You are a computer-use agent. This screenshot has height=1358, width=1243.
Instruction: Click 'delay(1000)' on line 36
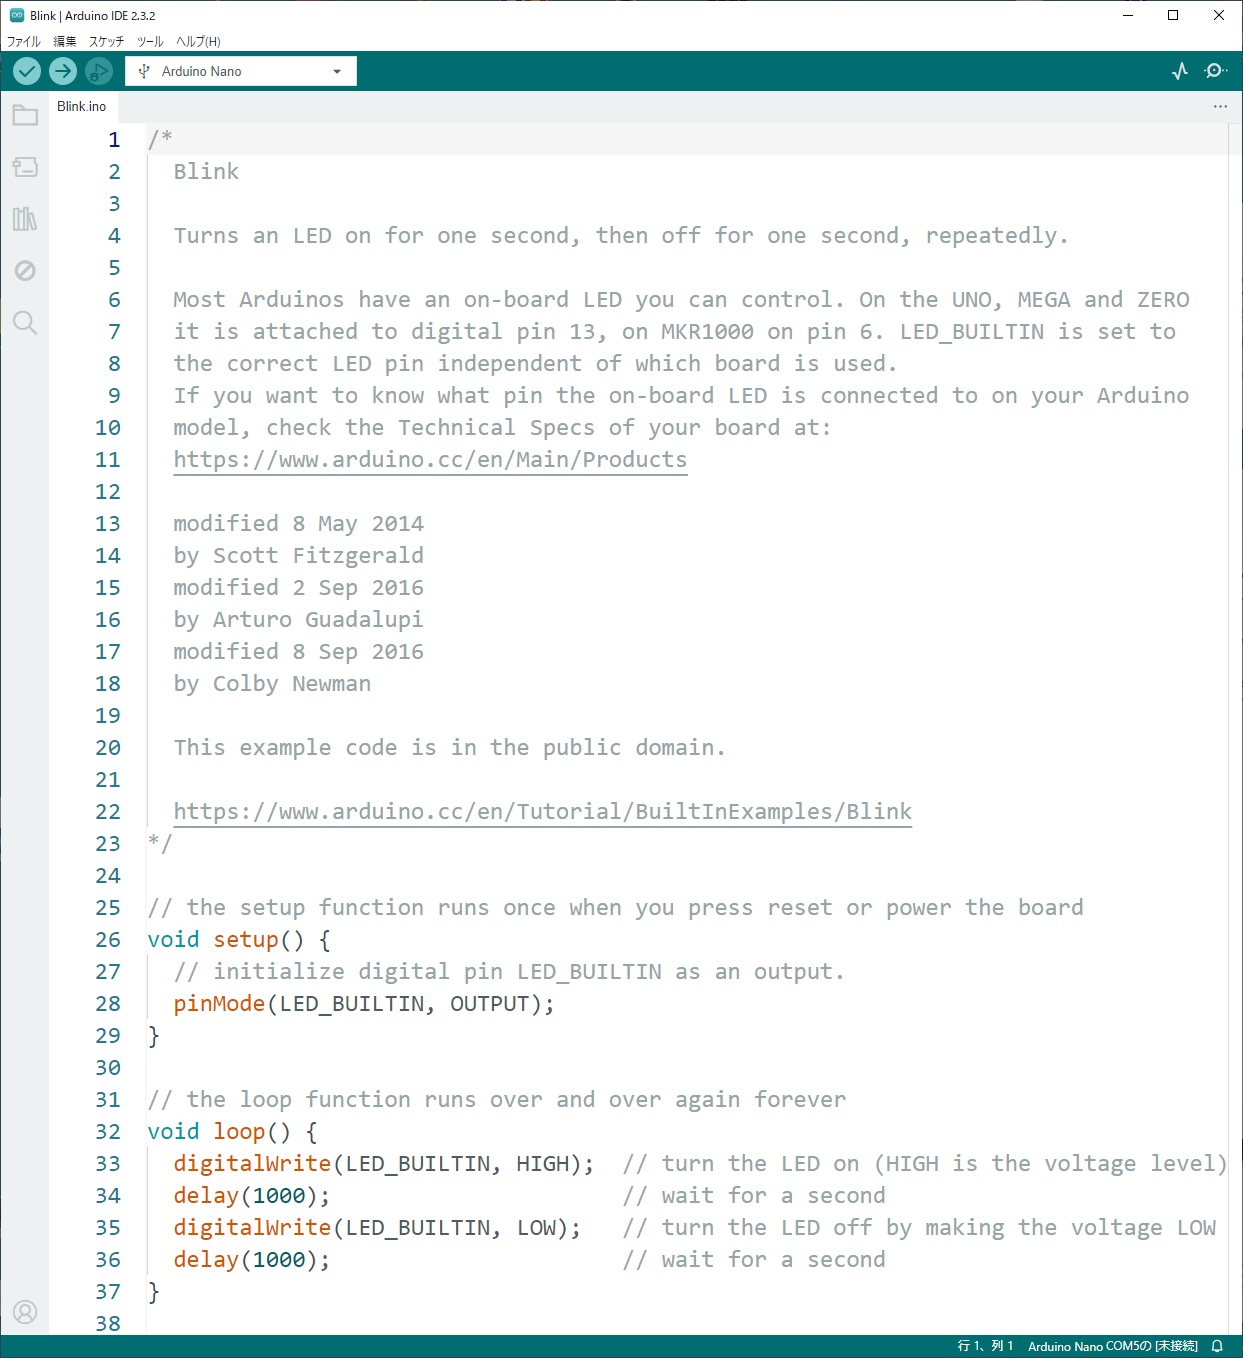coord(245,1259)
